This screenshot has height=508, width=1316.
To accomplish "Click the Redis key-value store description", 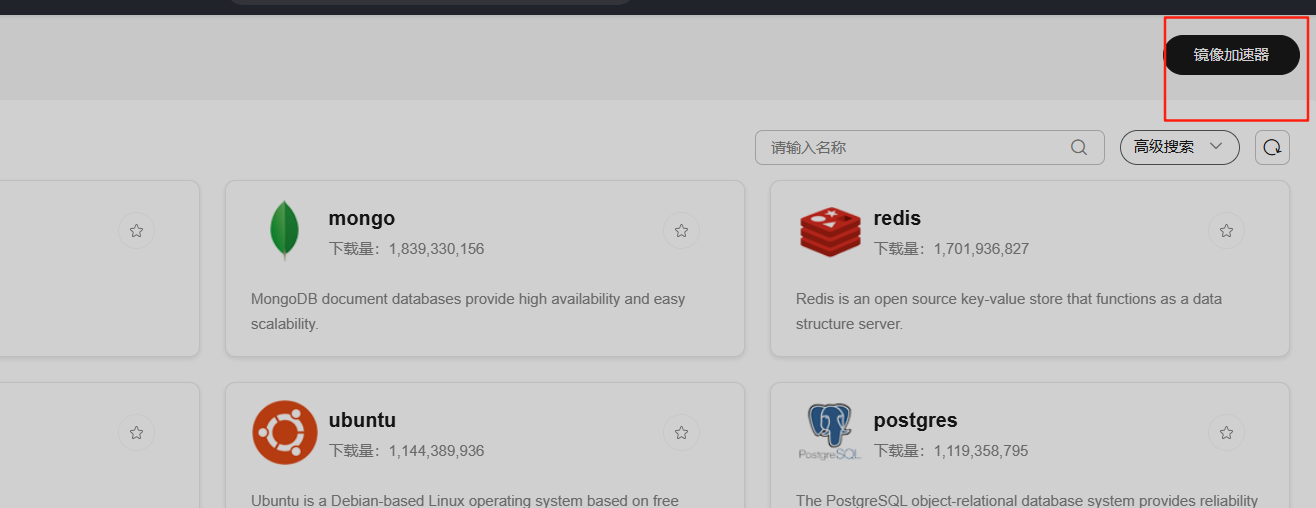I will (1009, 311).
